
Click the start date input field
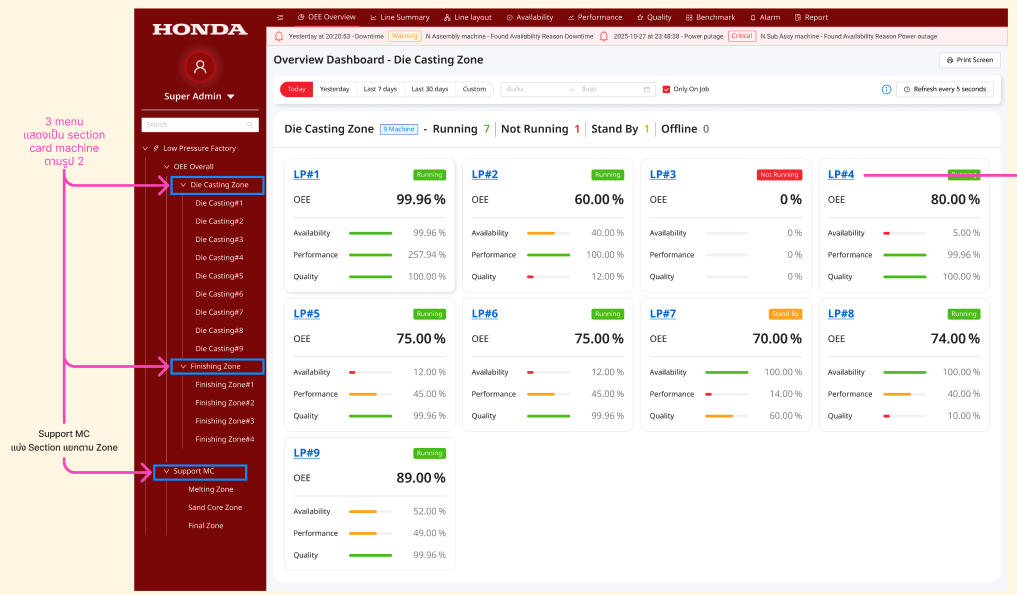pyautogui.click(x=535, y=89)
